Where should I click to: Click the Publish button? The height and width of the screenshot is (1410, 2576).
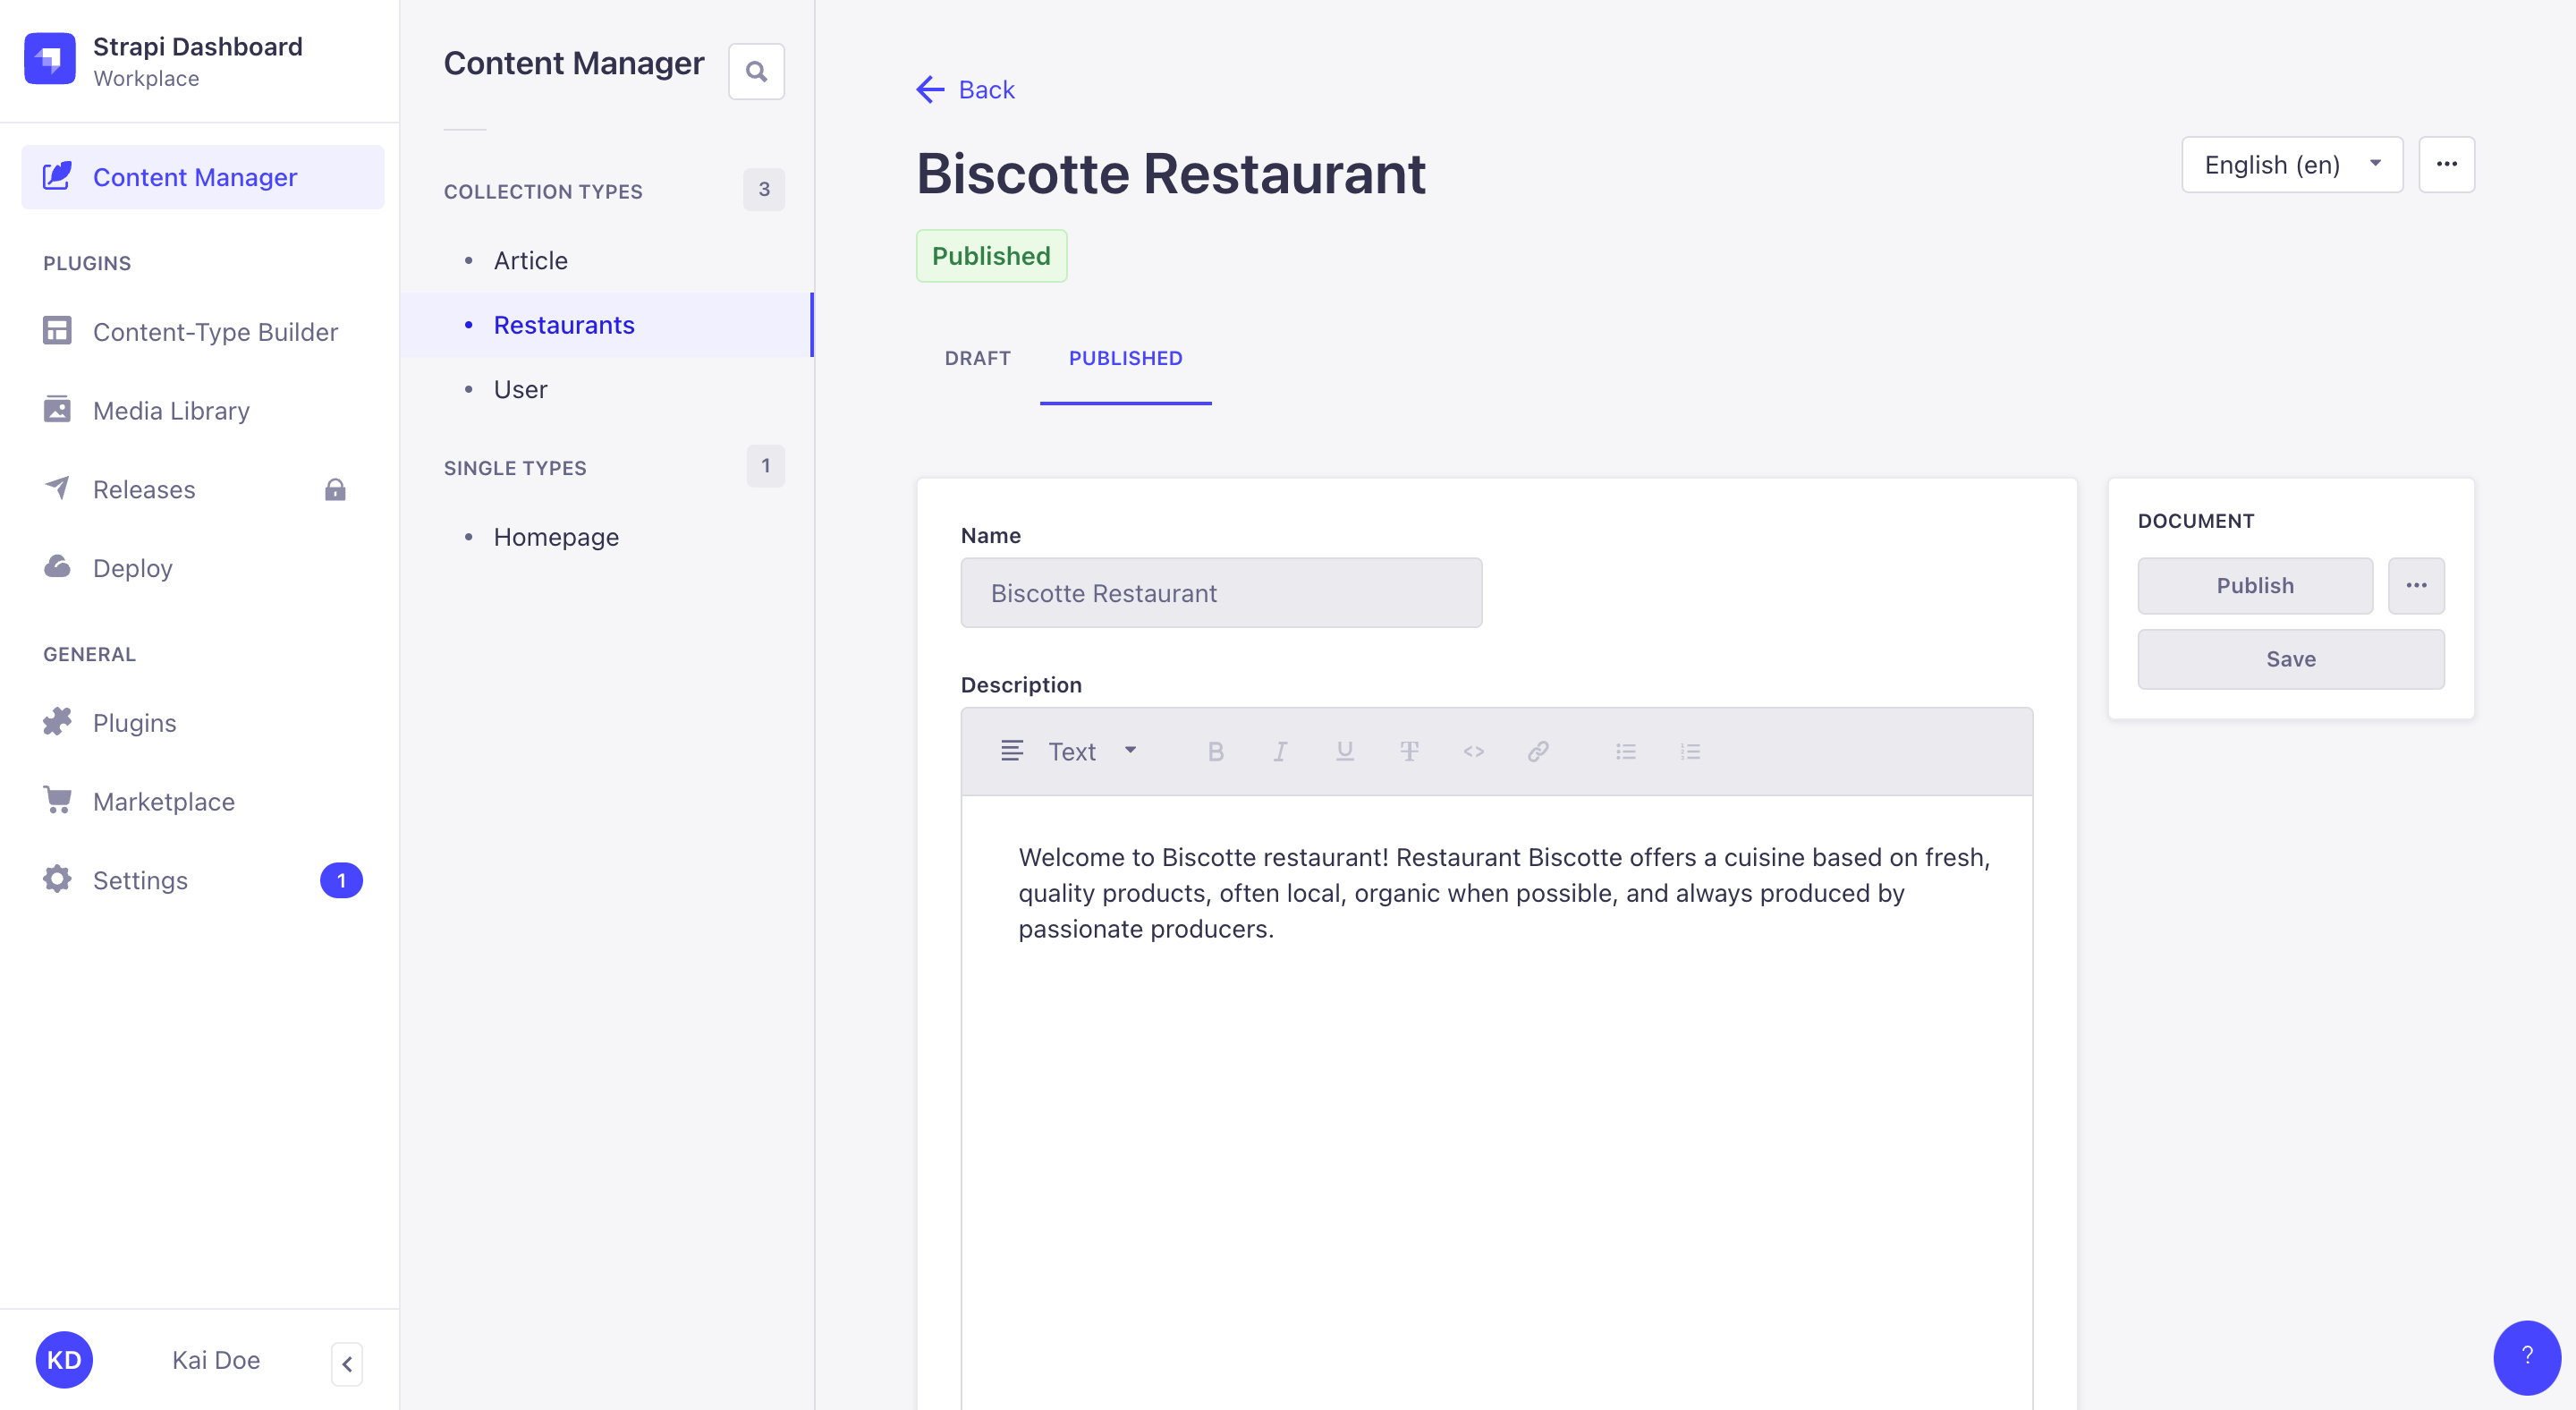[2255, 585]
